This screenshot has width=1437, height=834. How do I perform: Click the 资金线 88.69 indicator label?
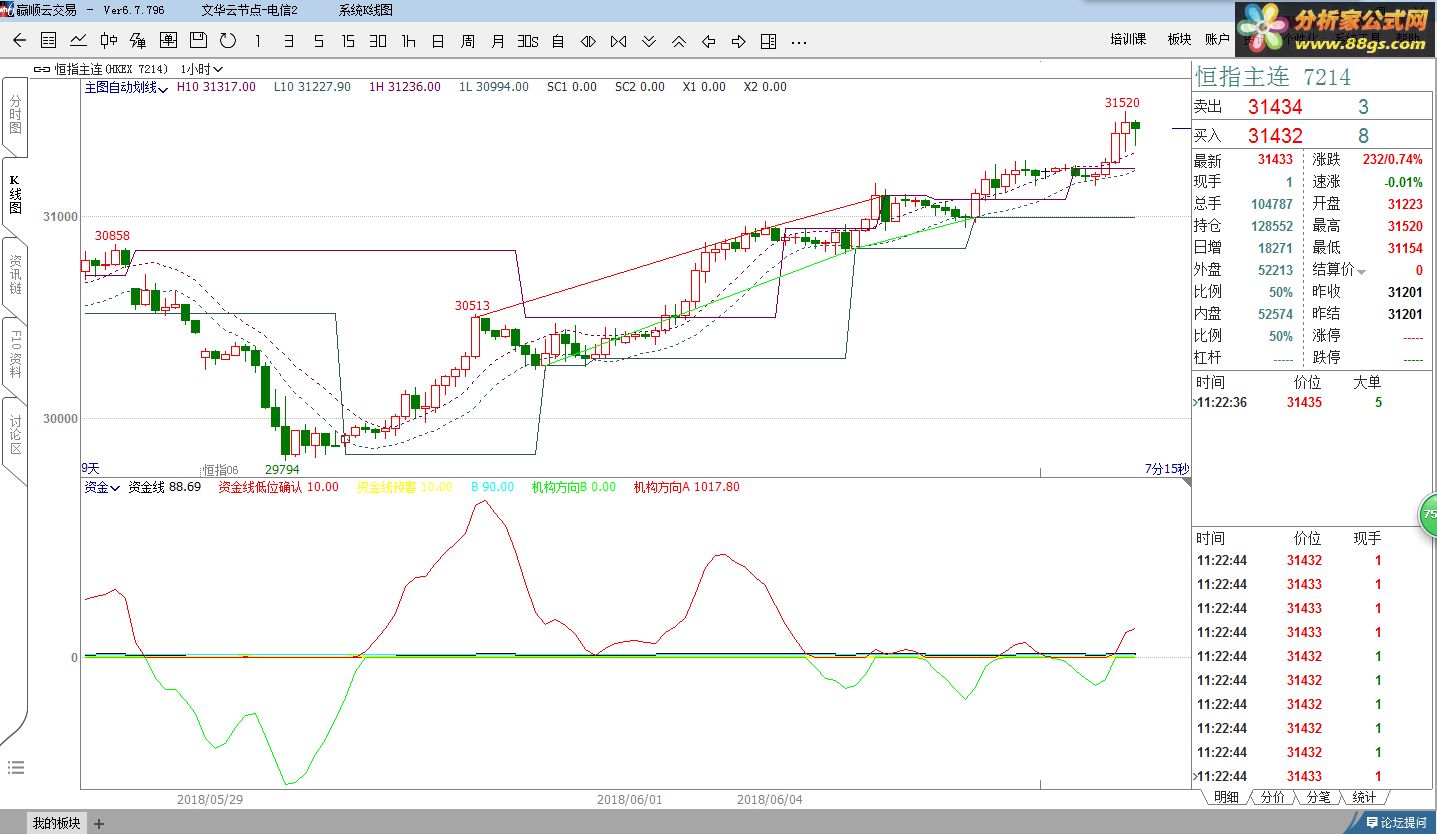pyautogui.click(x=165, y=487)
